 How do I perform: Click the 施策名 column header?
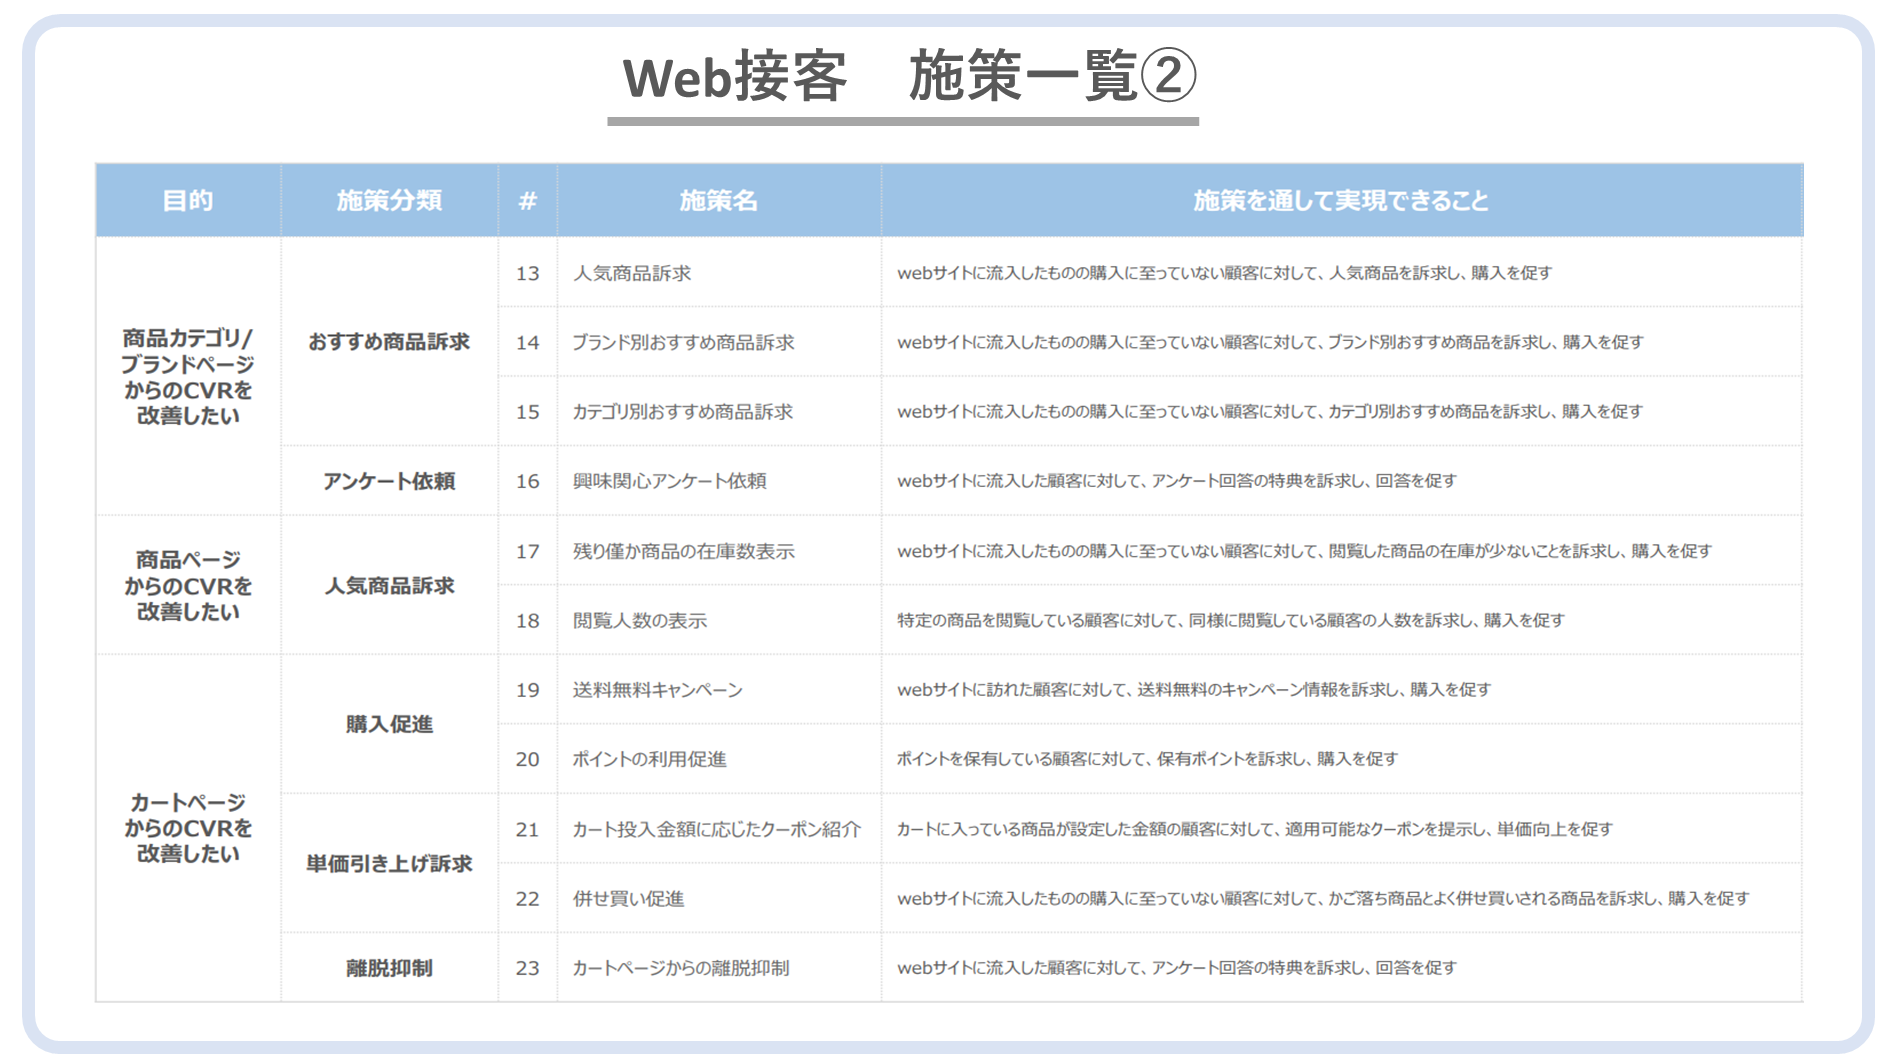[x=718, y=201]
